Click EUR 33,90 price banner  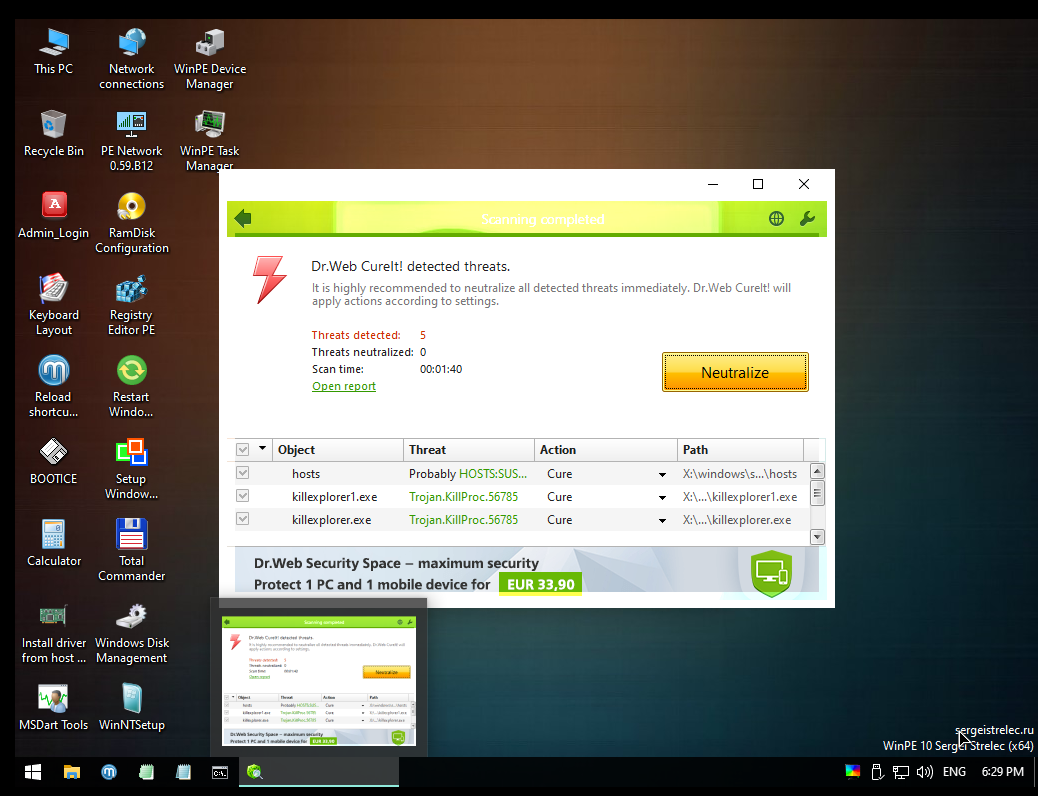pyautogui.click(x=541, y=584)
